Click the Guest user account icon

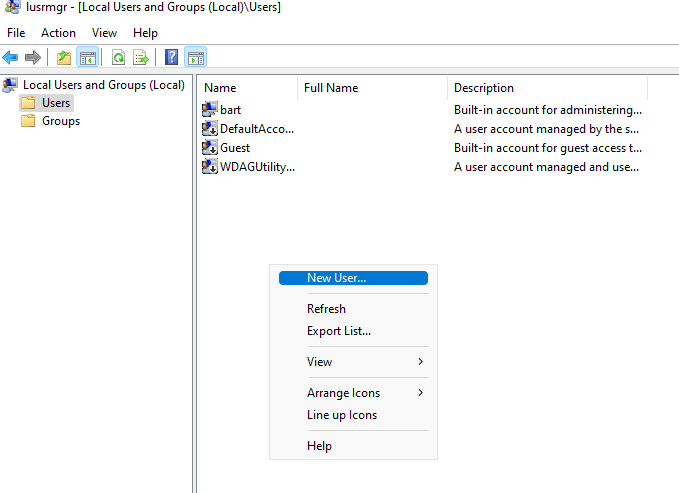[x=210, y=148]
